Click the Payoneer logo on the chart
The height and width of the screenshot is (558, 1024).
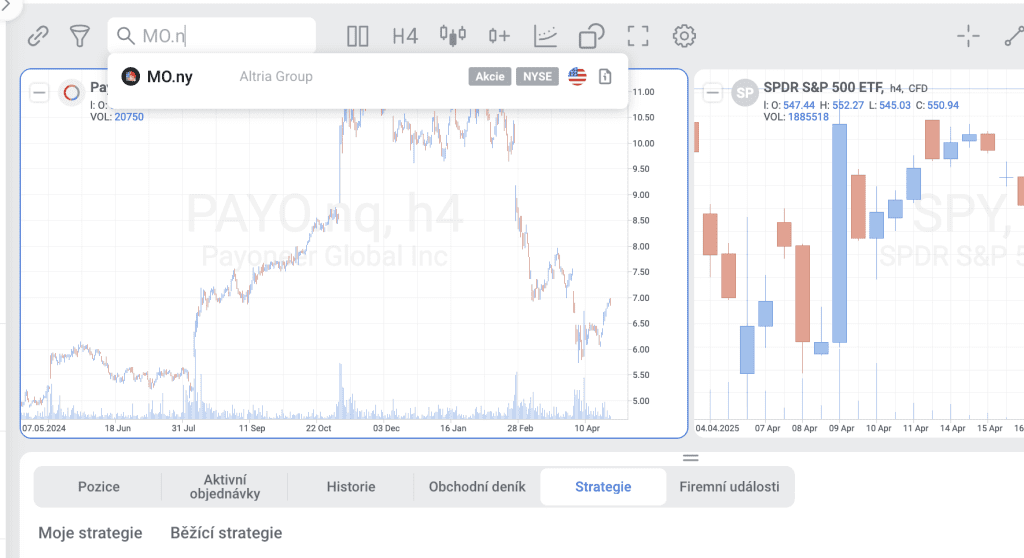71,93
